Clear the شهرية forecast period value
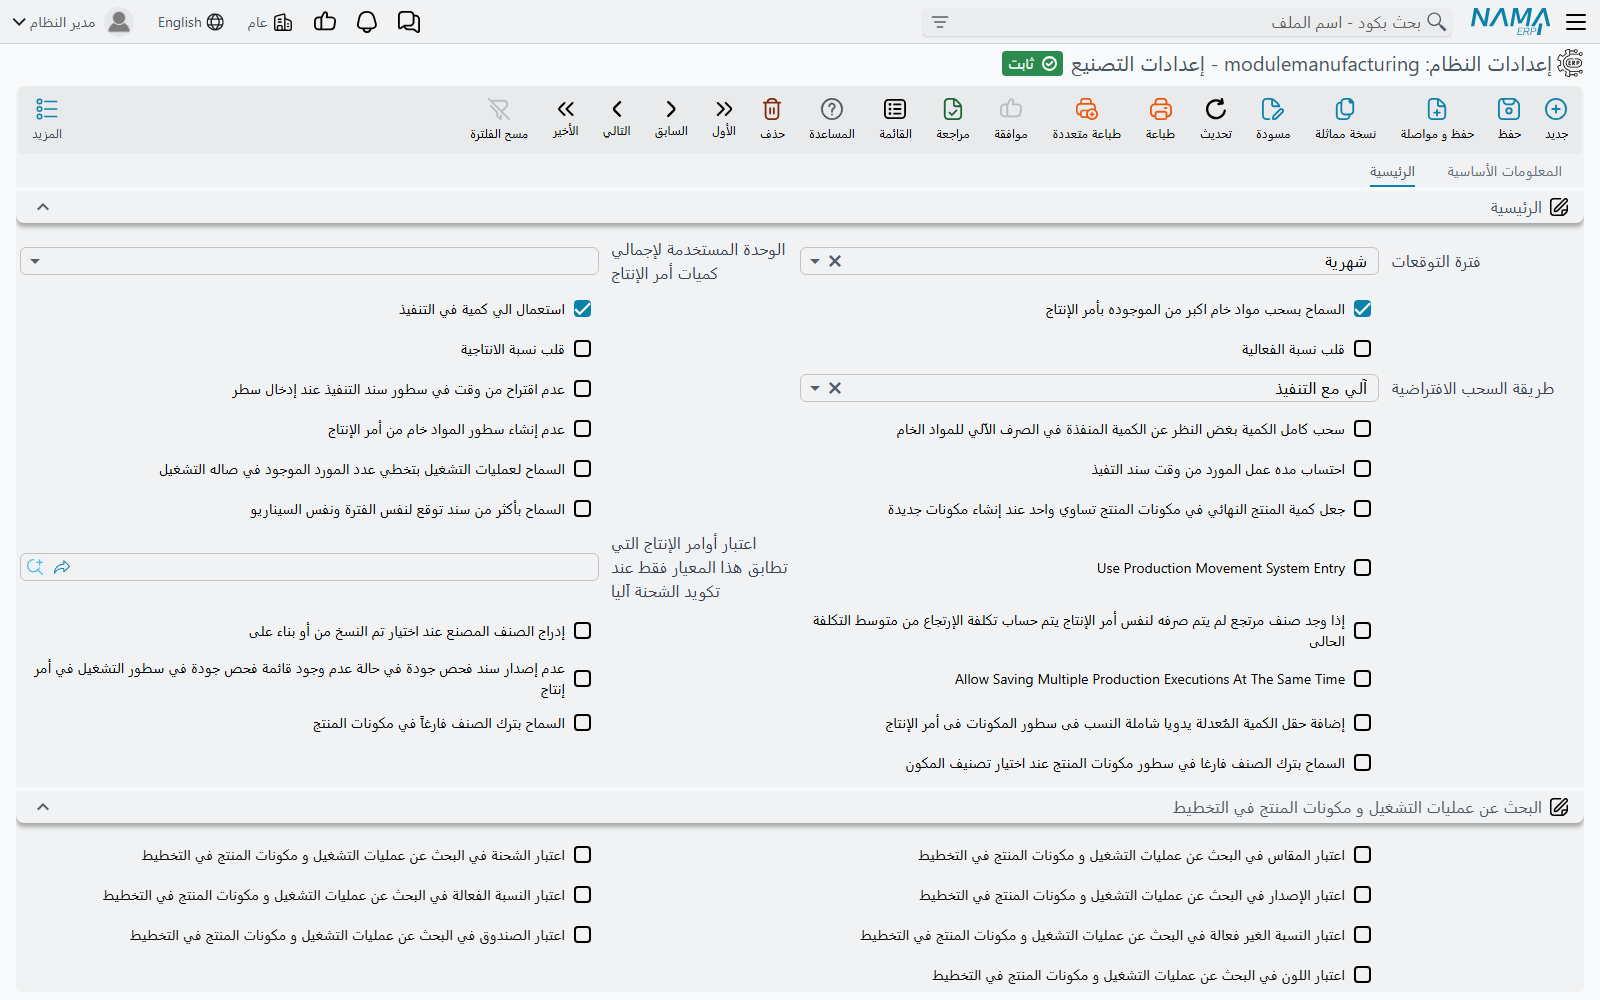Screen dimensions: 1600x1000 click(x=835, y=262)
